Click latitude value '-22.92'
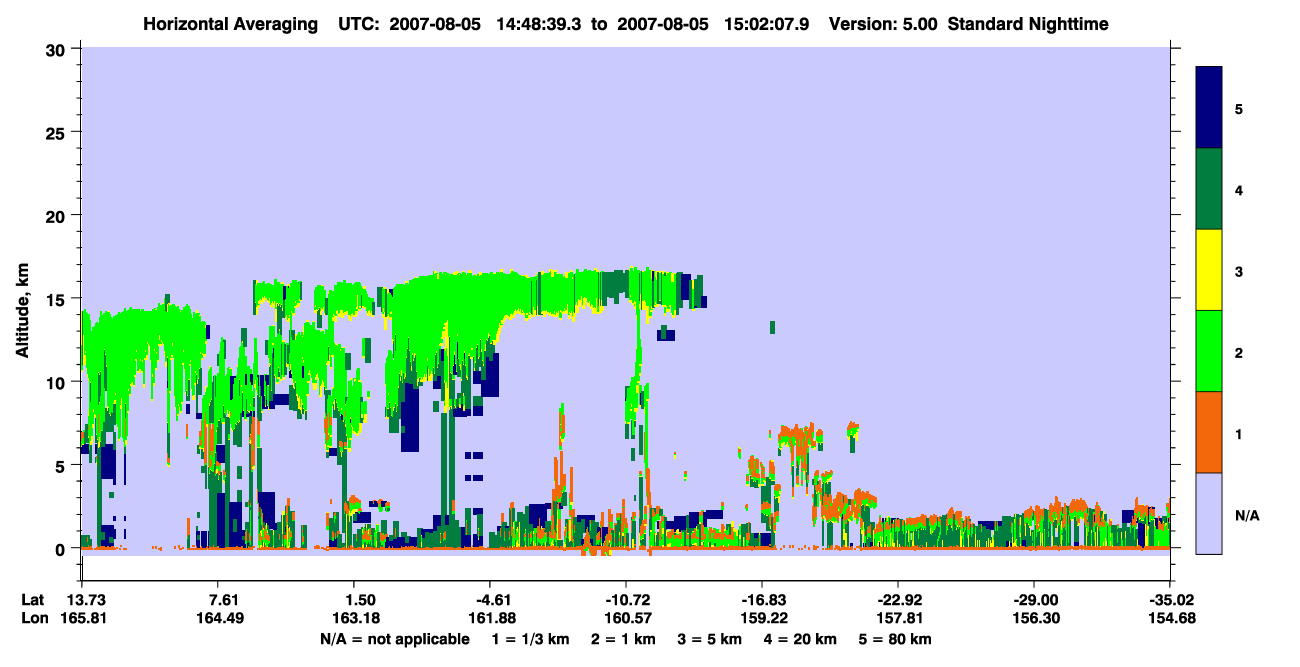 tap(899, 600)
